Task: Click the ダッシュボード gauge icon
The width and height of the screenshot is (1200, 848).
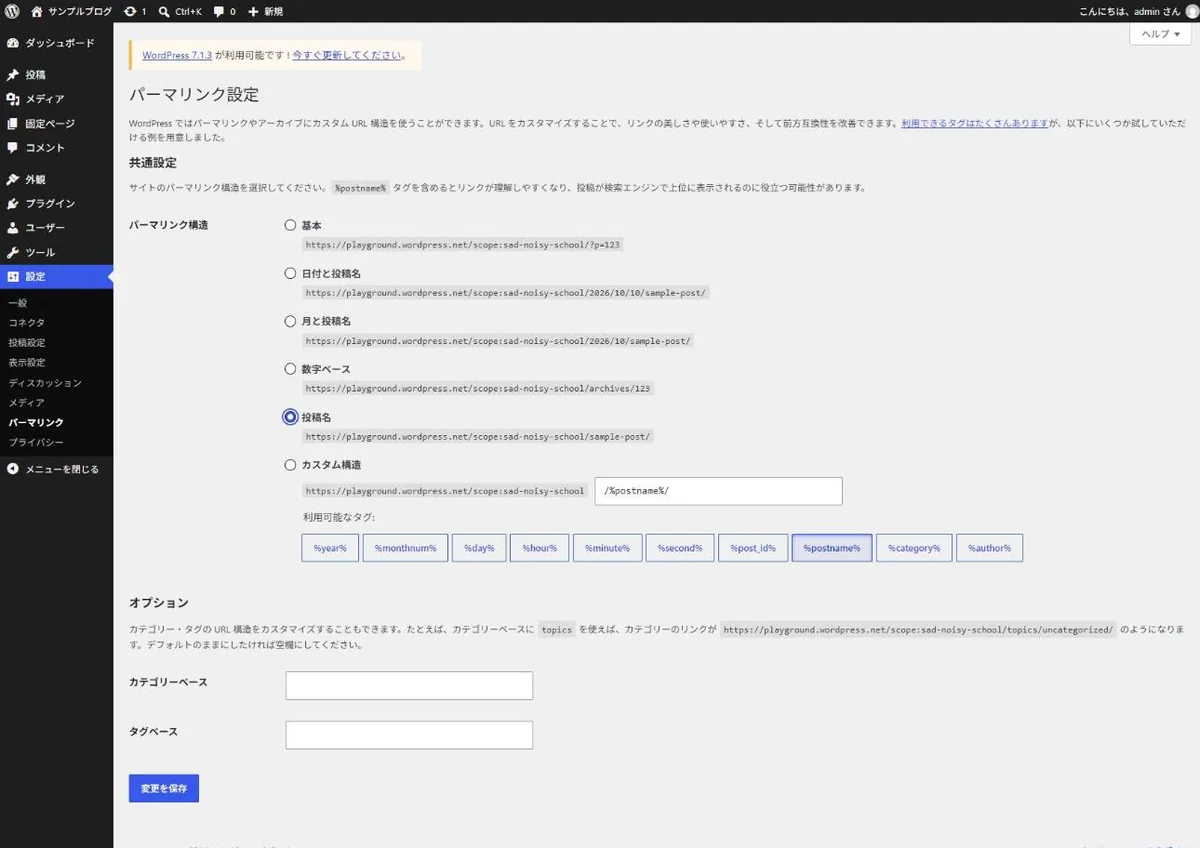Action: point(12,43)
